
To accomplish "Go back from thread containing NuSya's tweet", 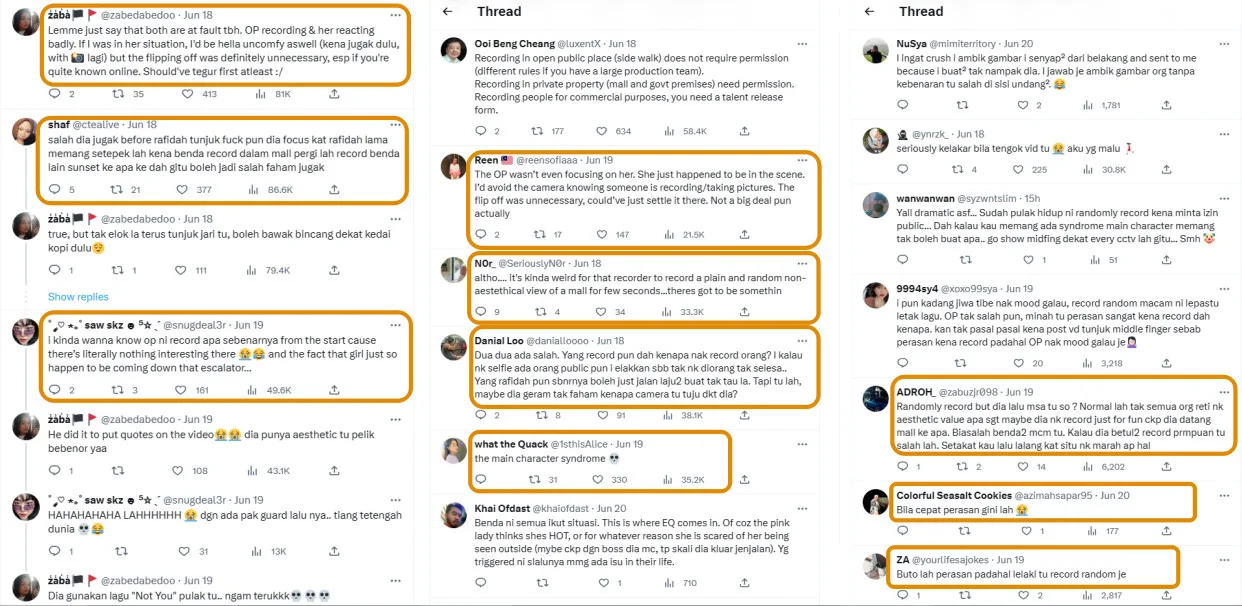I will tap(870, 11).
